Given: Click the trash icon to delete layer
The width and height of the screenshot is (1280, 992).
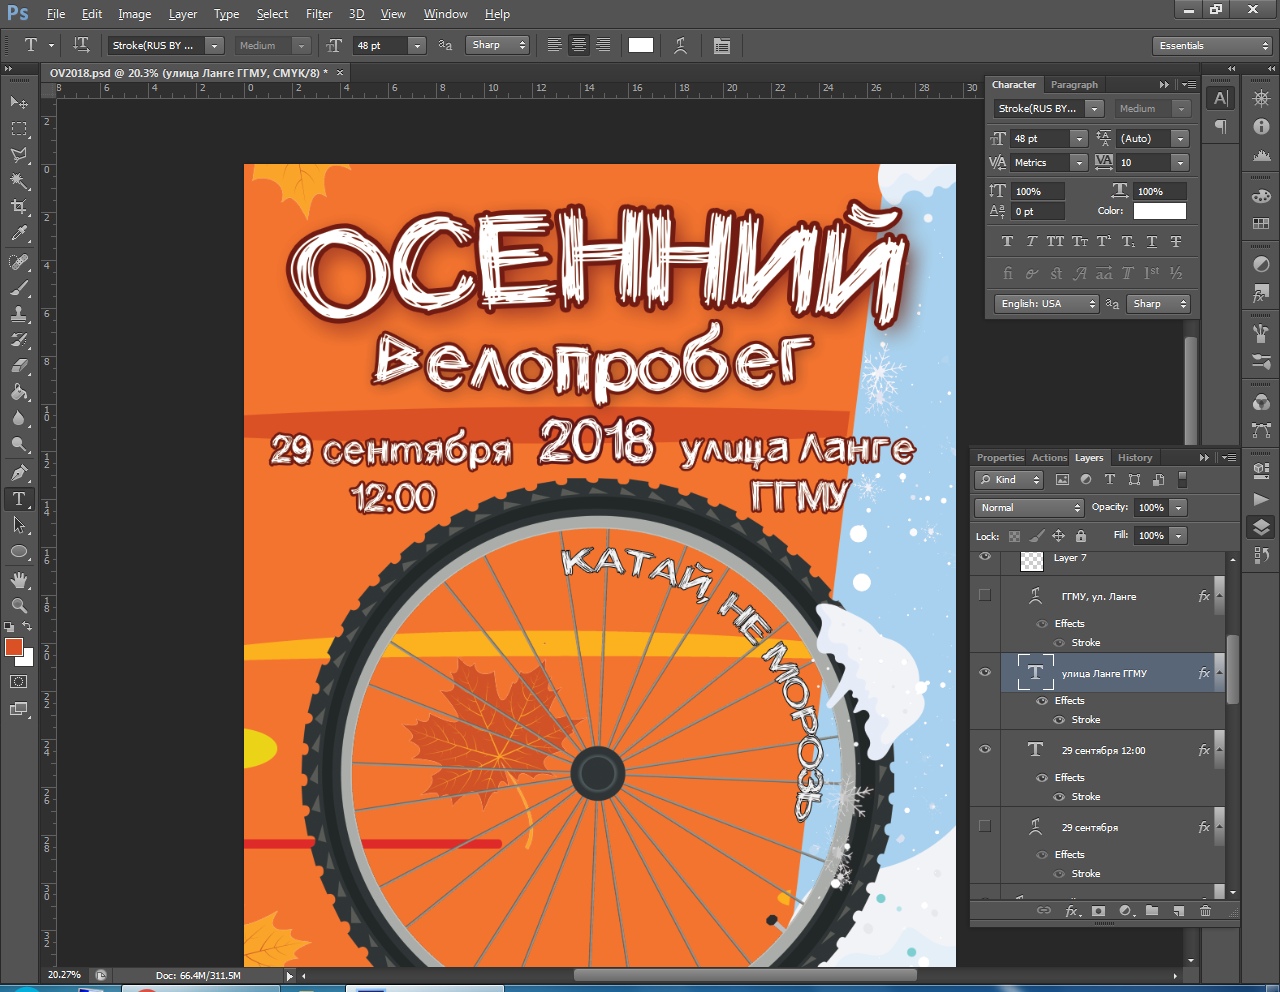Looking at the screenshot, I should 1205,911.
